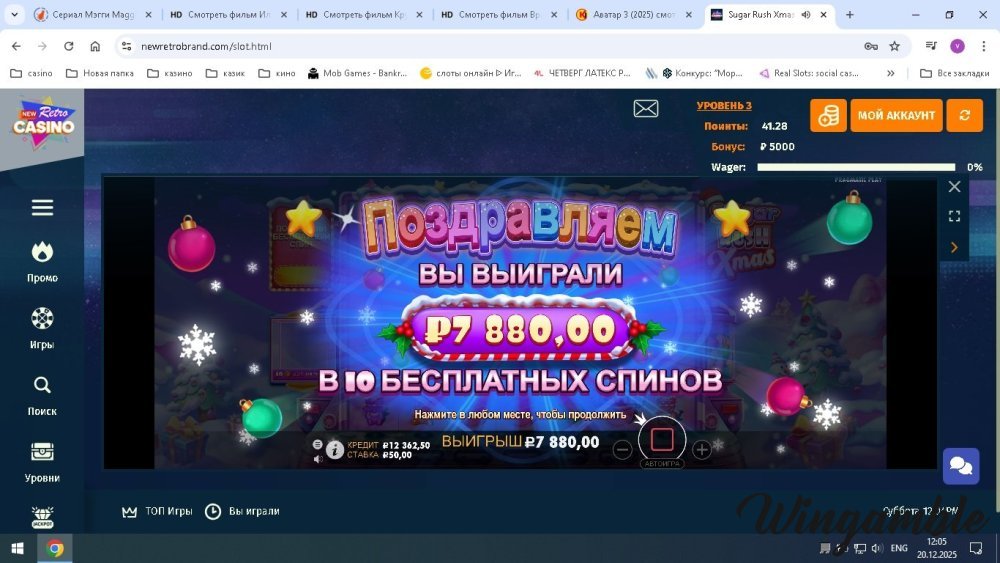Click the orange coins deposit icon

pos(828,115)
